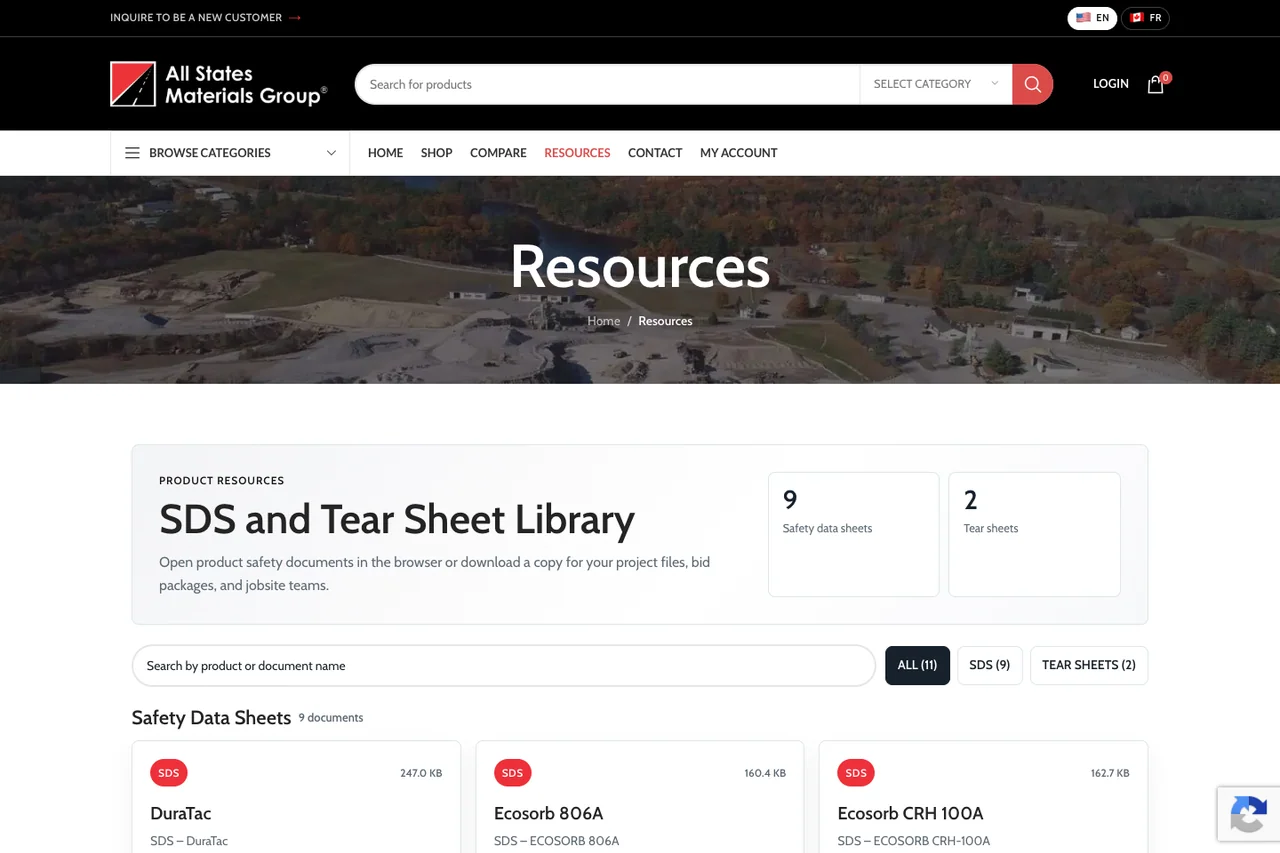Image resolution: width=1280 pixels, height=853 pixels.
Task: Click the 9 documents count label
Action: (331, 718)
